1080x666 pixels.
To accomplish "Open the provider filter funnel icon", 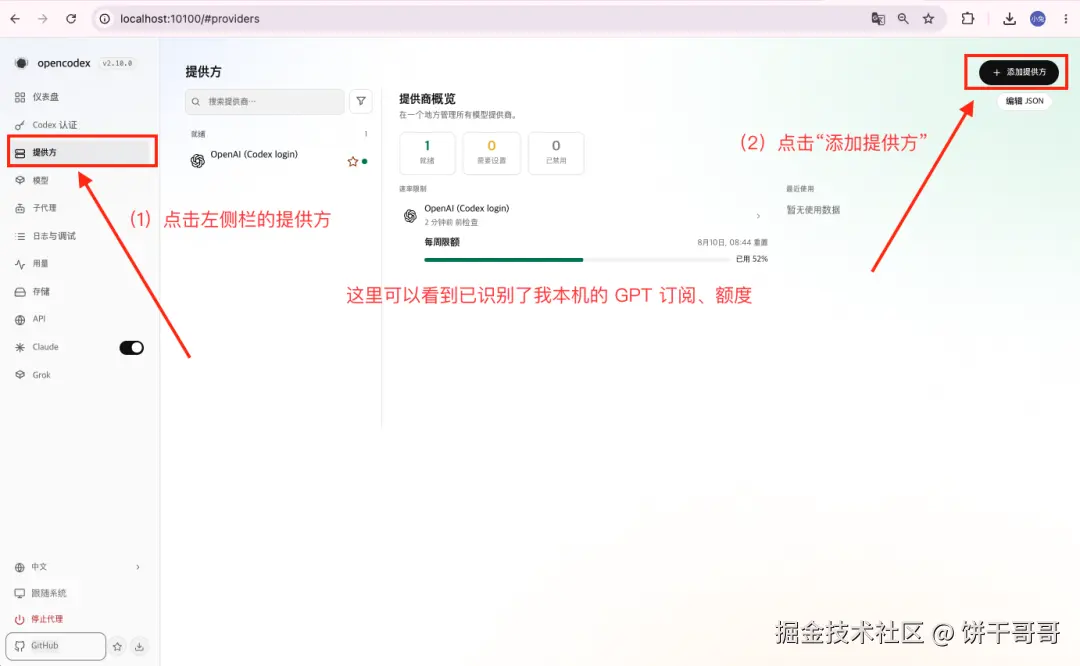I will [x=361, y=101].
